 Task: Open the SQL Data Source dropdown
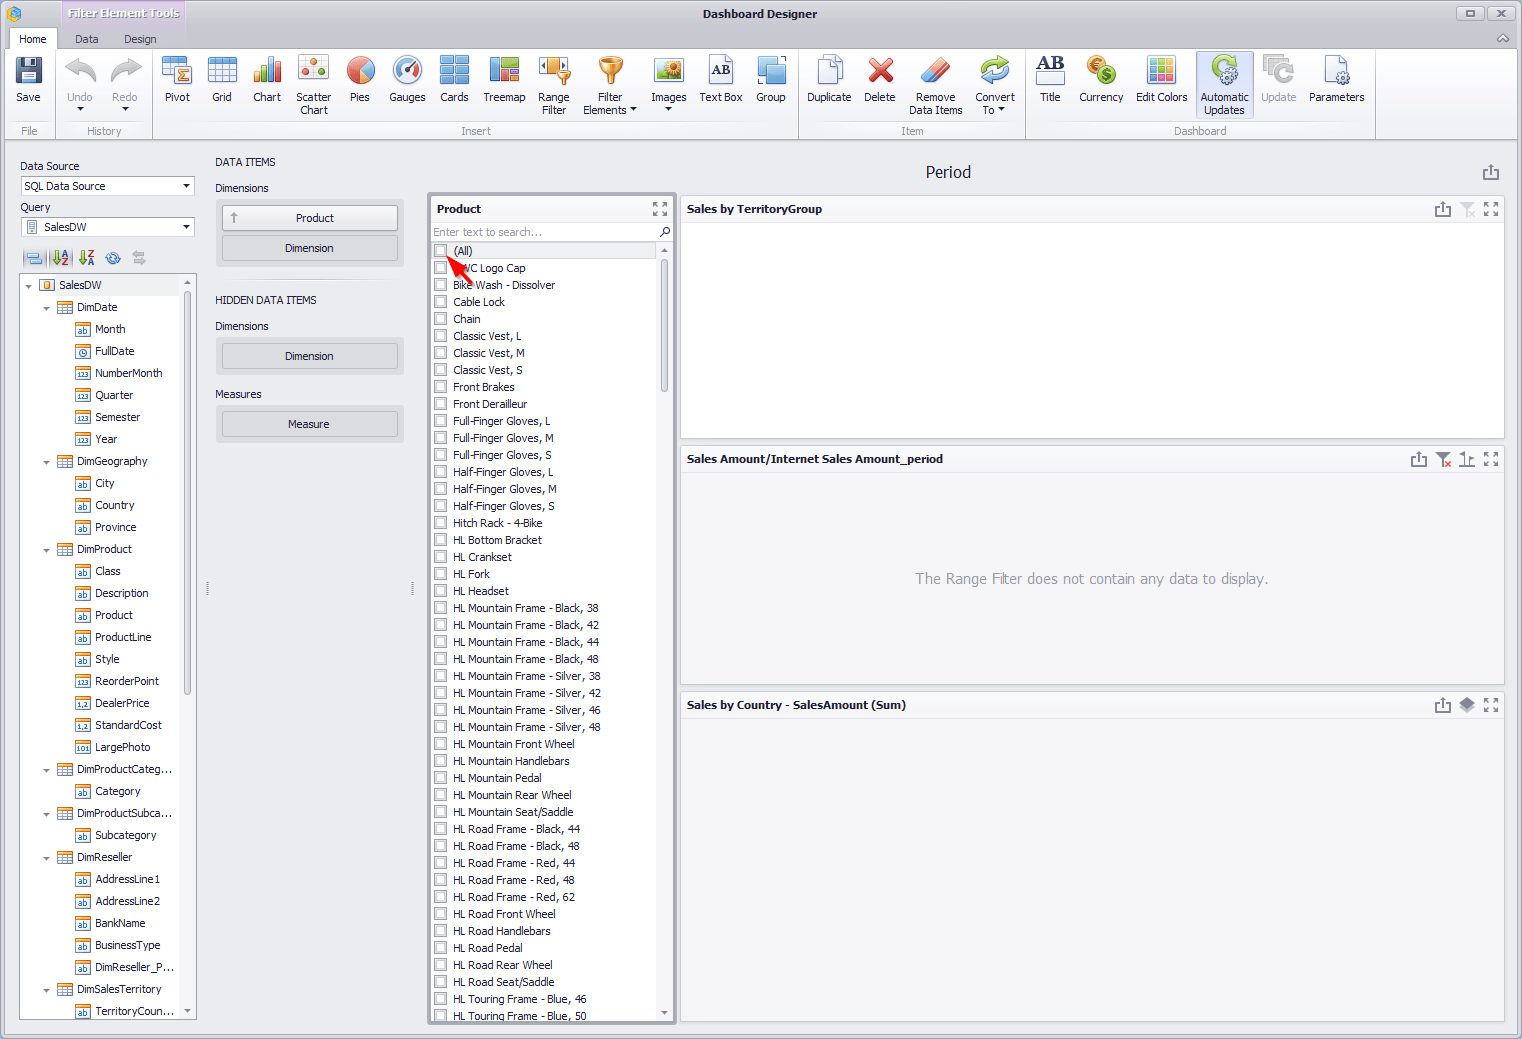186,186
